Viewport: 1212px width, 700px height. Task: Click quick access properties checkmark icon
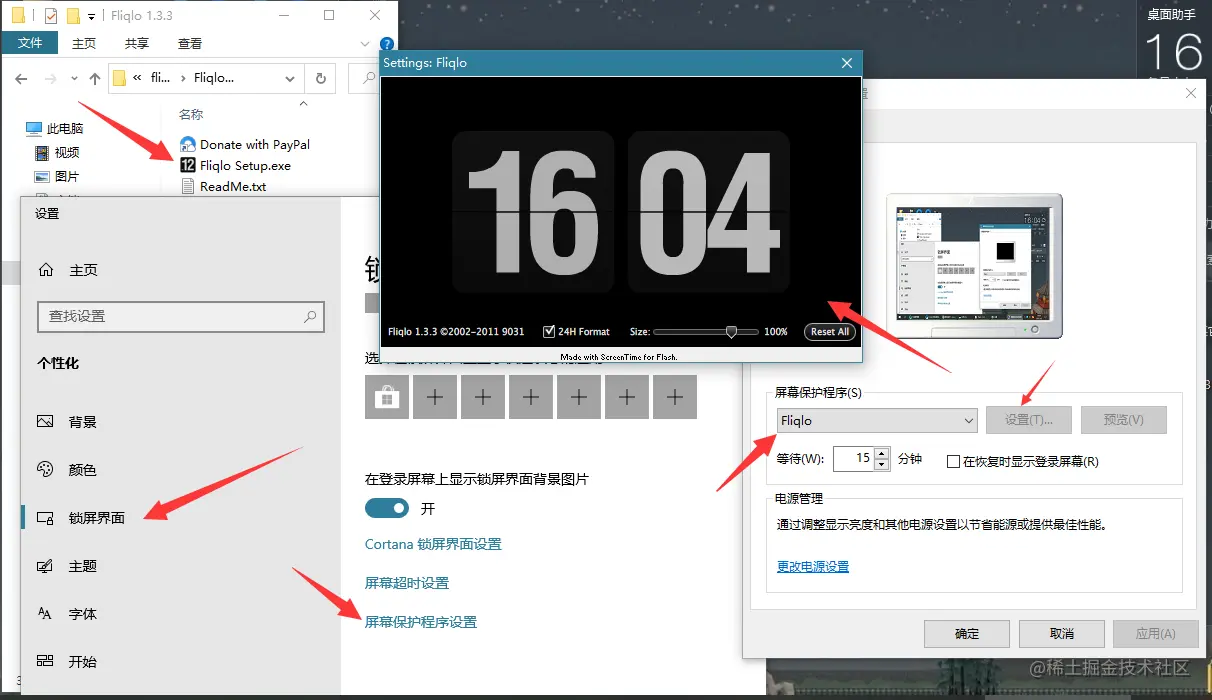pyautogui.click(x=52, y=16)
